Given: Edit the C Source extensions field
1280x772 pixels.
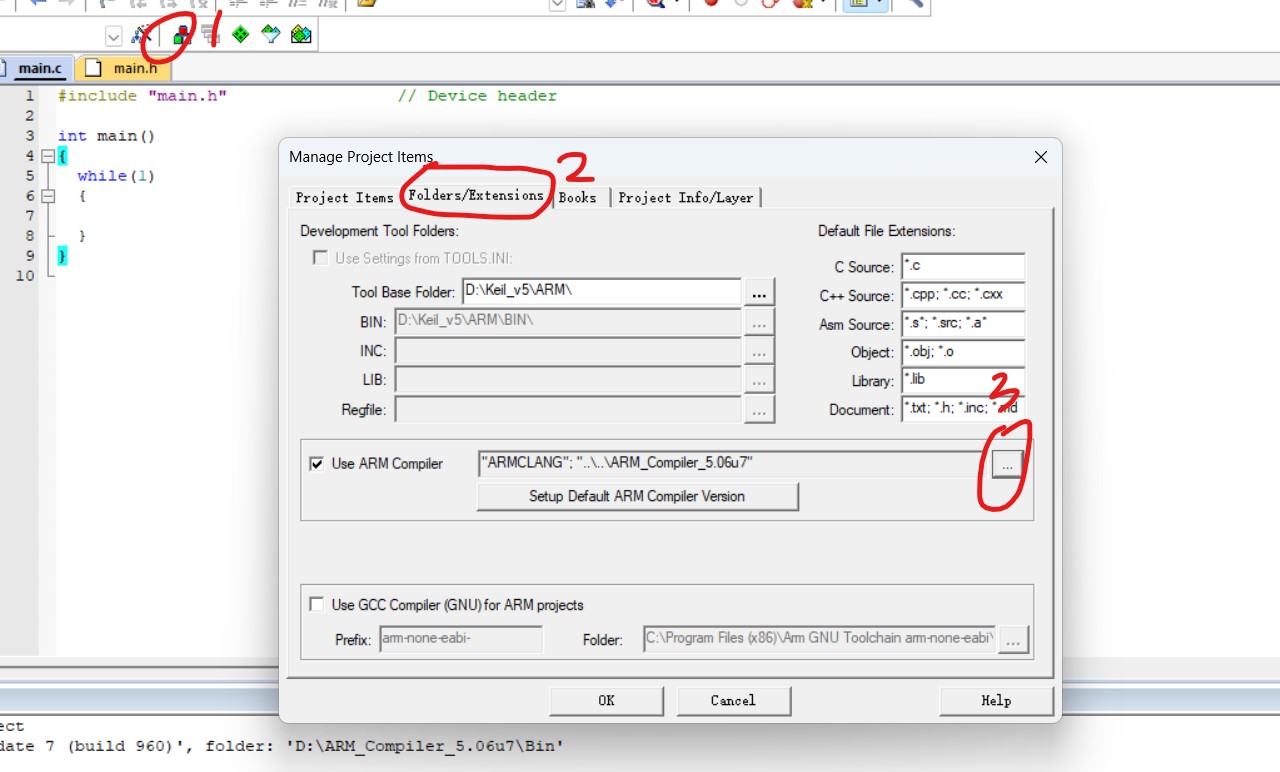Looking at the screenshot, I should point(963,267).
